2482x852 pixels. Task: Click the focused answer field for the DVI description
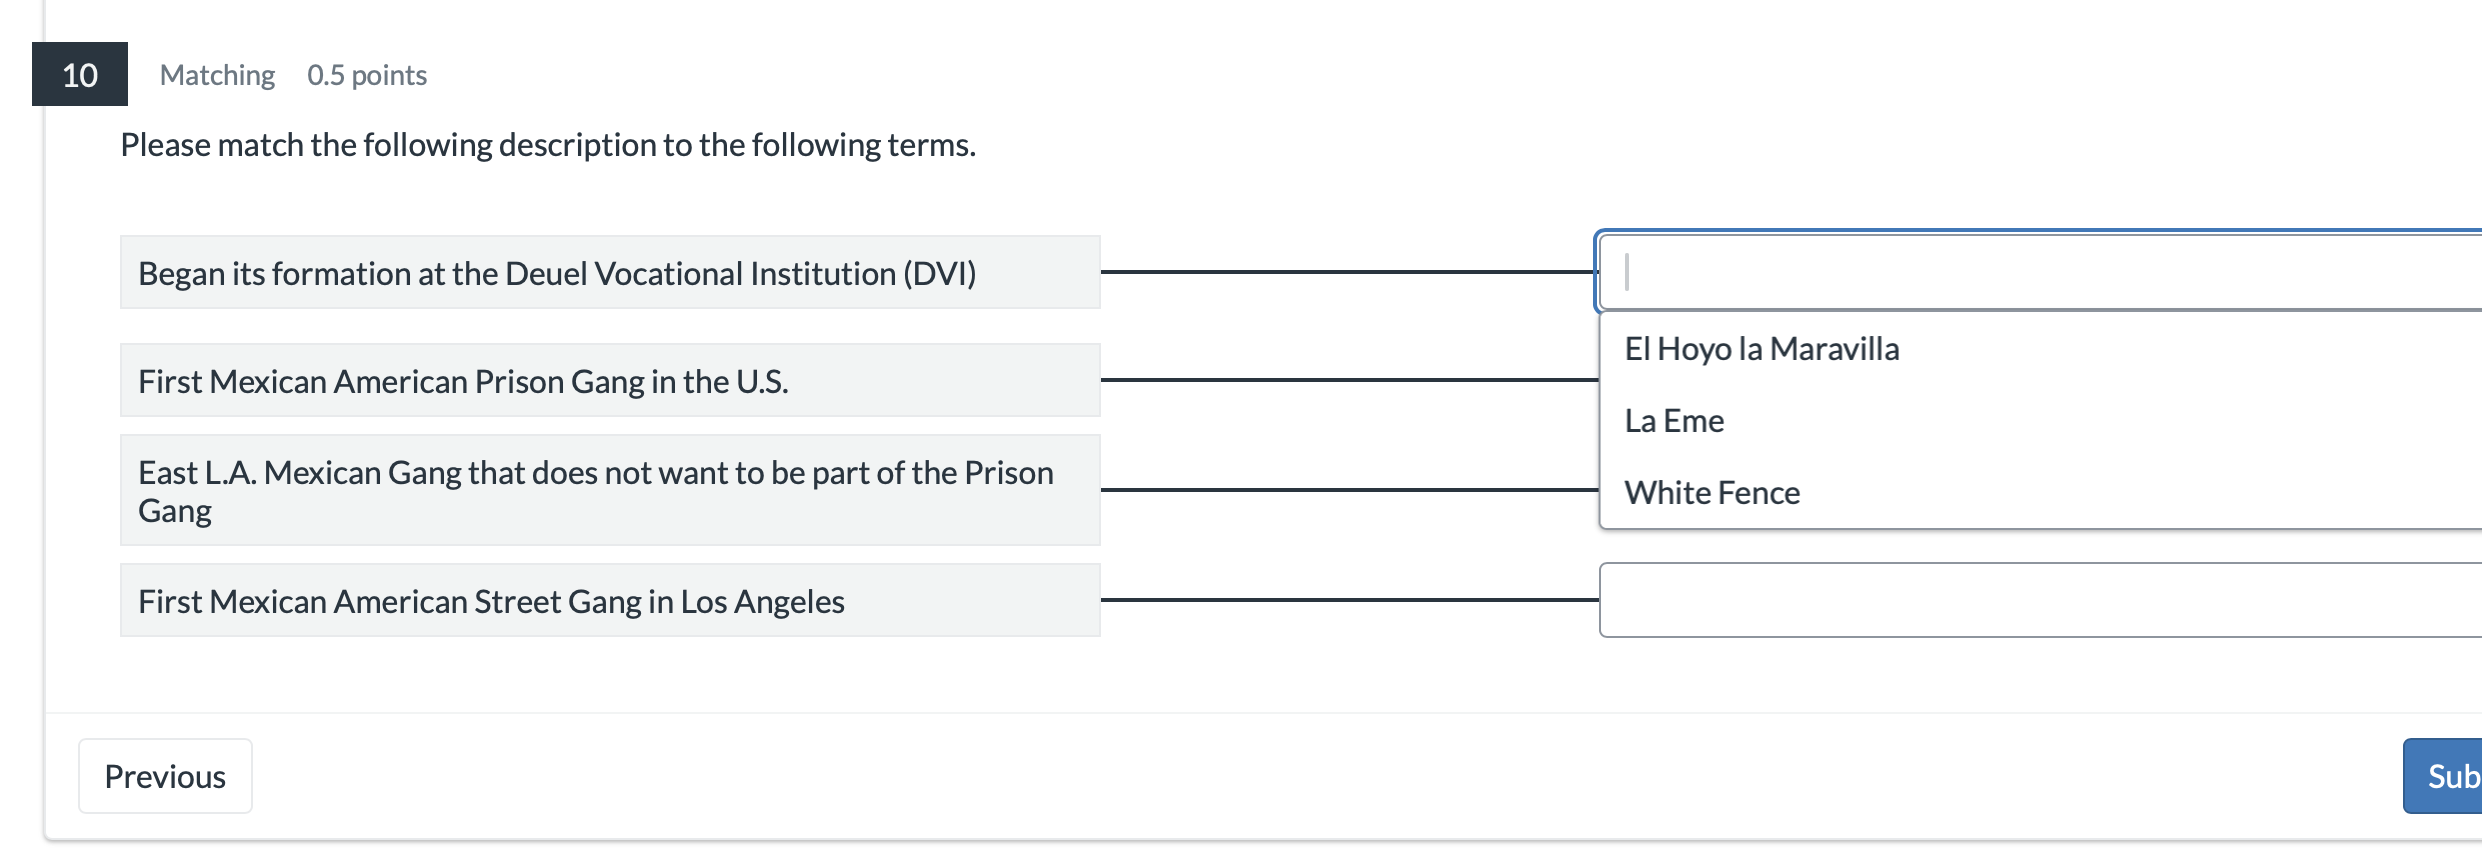click(x=2040, y=272)
